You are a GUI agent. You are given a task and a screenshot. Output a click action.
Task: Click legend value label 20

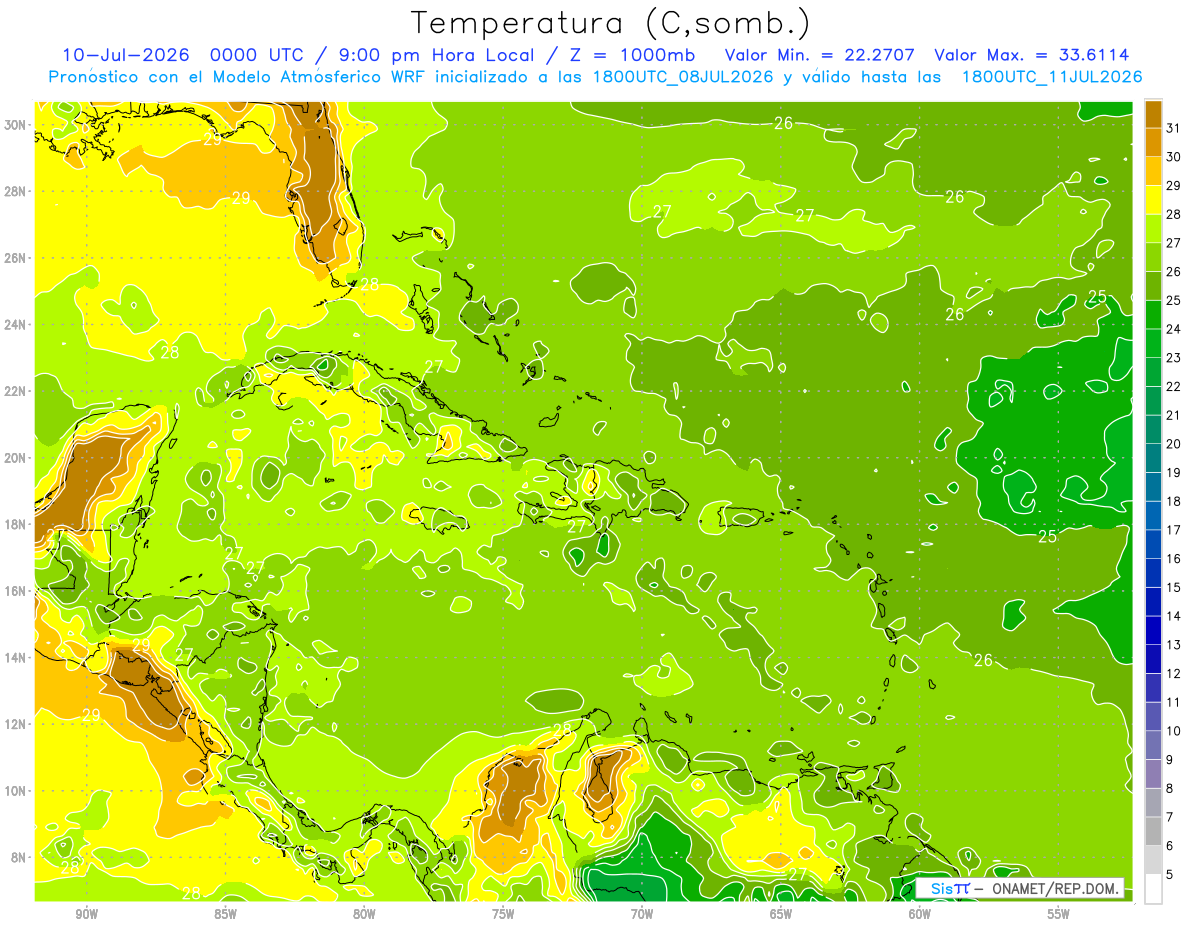click(1174, 443)
